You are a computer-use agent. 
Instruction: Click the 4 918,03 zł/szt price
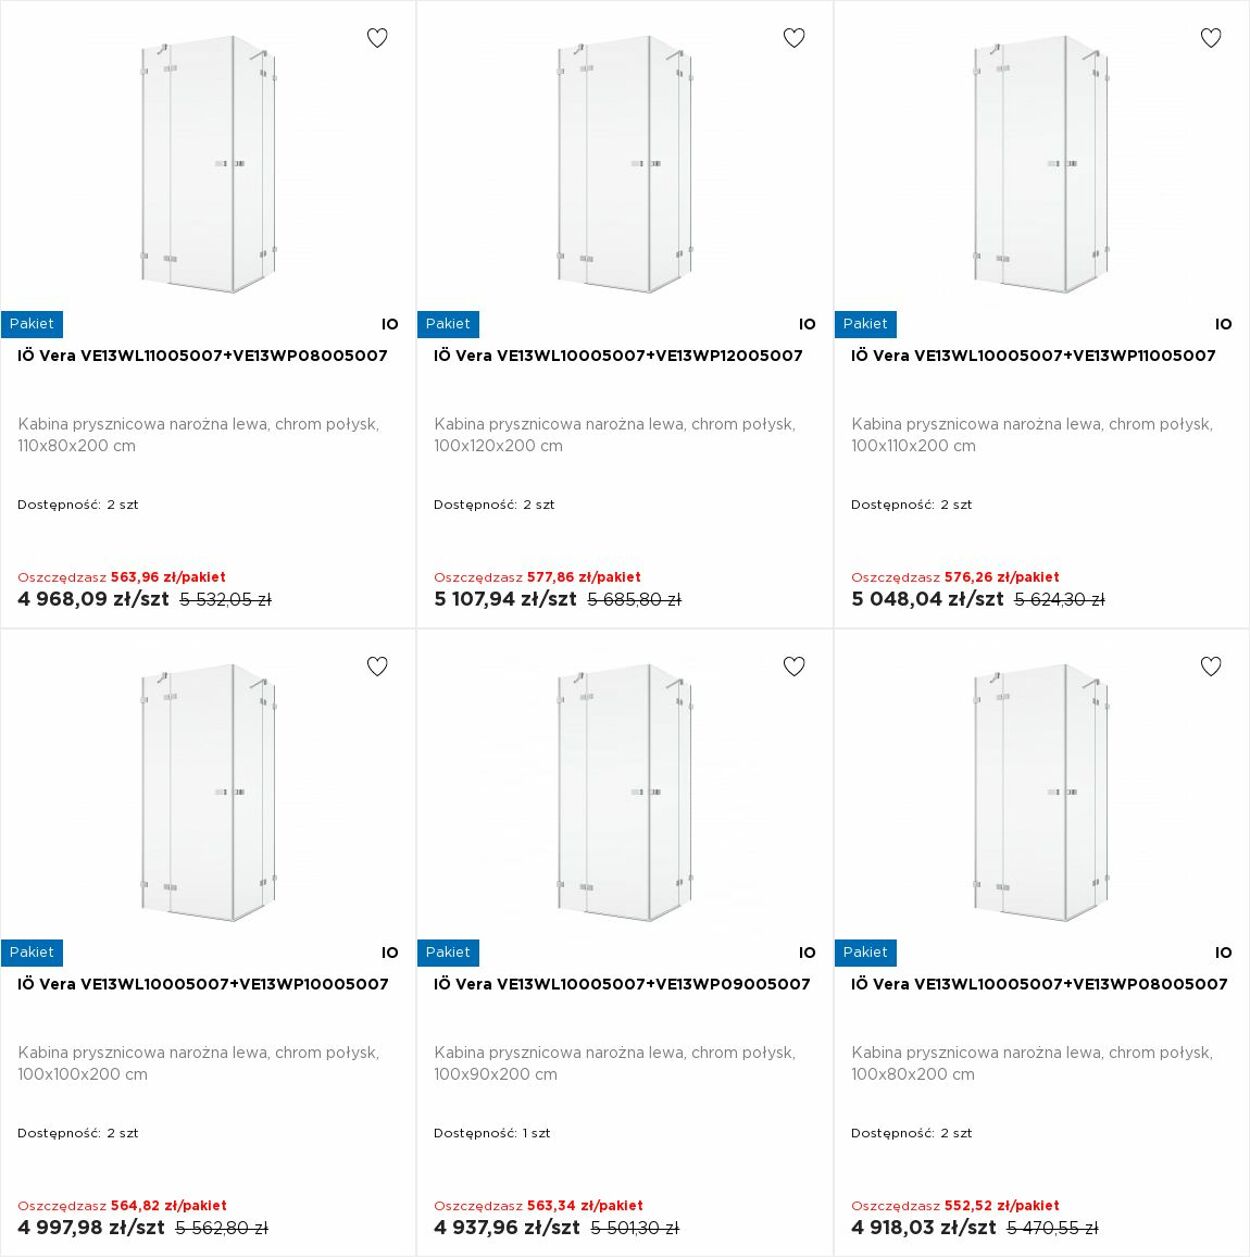(x=923, y=1228)
